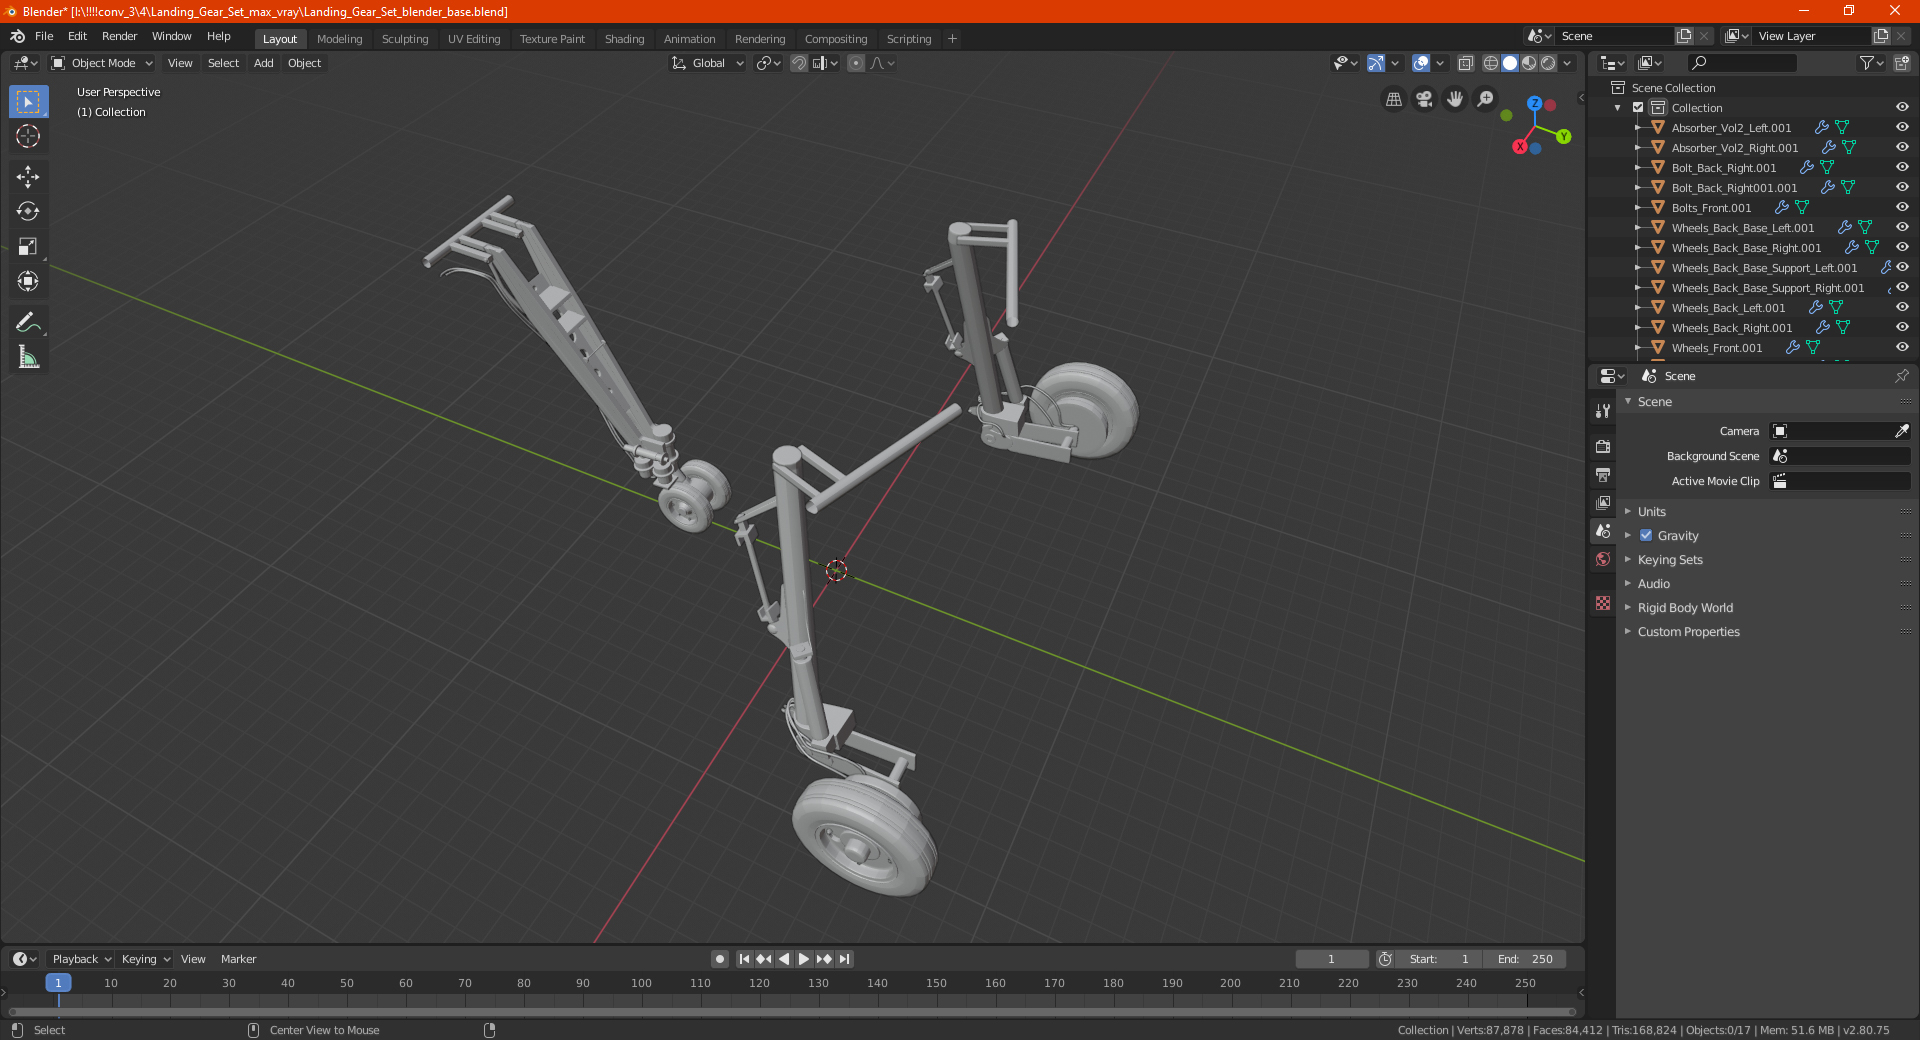
Task: Activate the 3D Cursor tool
Action: pyautogui.click(x=28, y=137)
